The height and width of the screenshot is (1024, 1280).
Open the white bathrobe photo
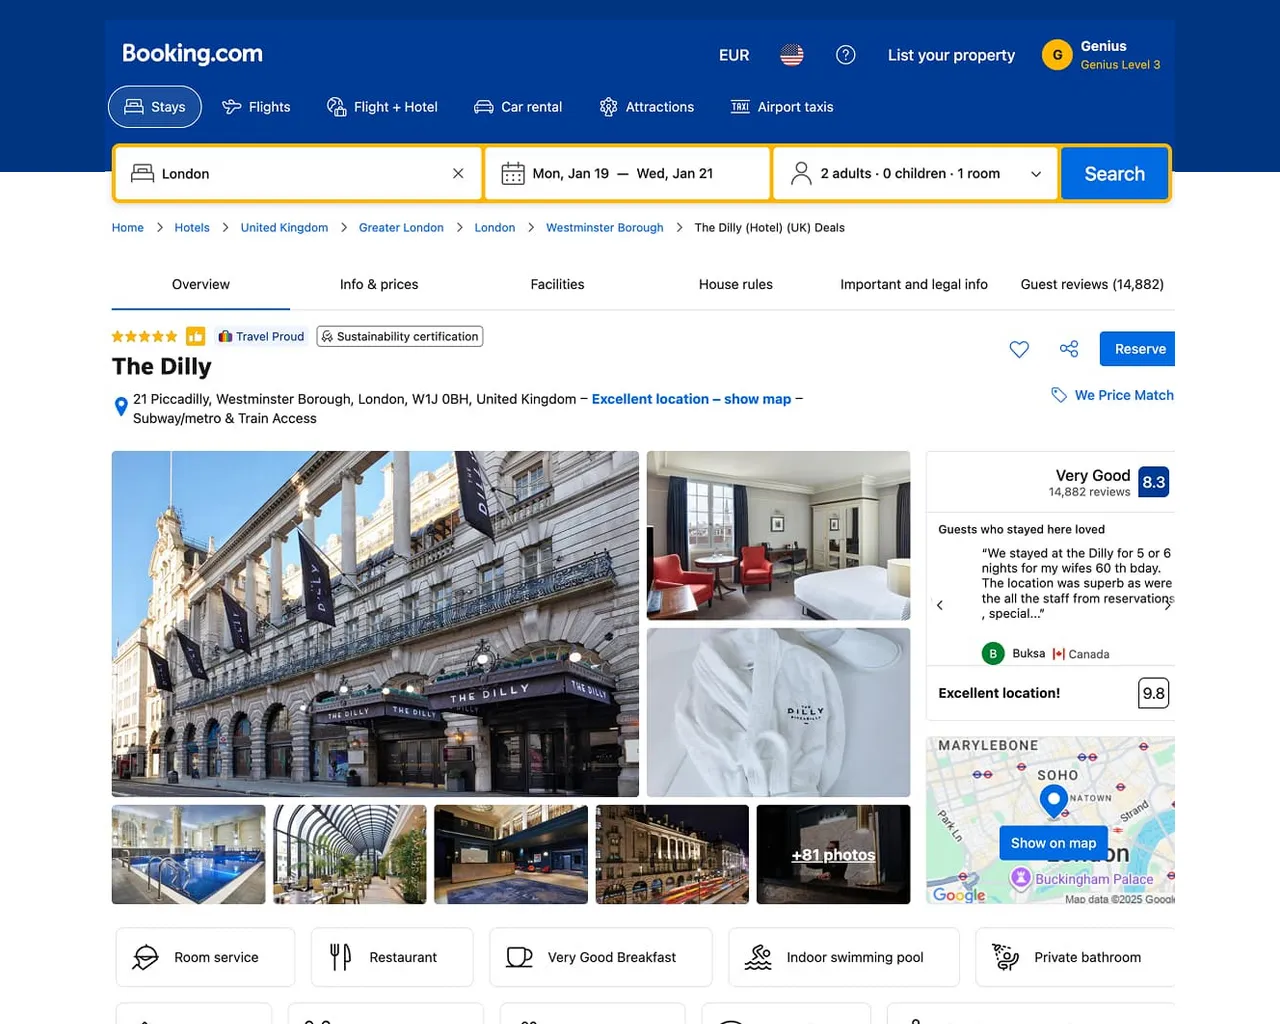[x=779, y=713]
